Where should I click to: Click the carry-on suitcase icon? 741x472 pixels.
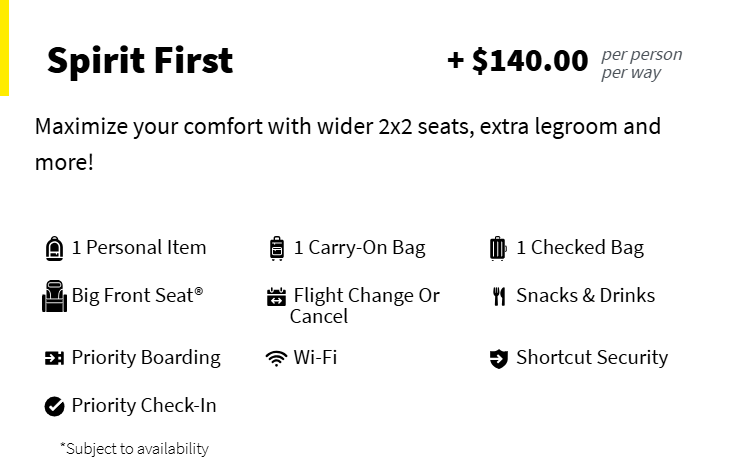point(277,249)
